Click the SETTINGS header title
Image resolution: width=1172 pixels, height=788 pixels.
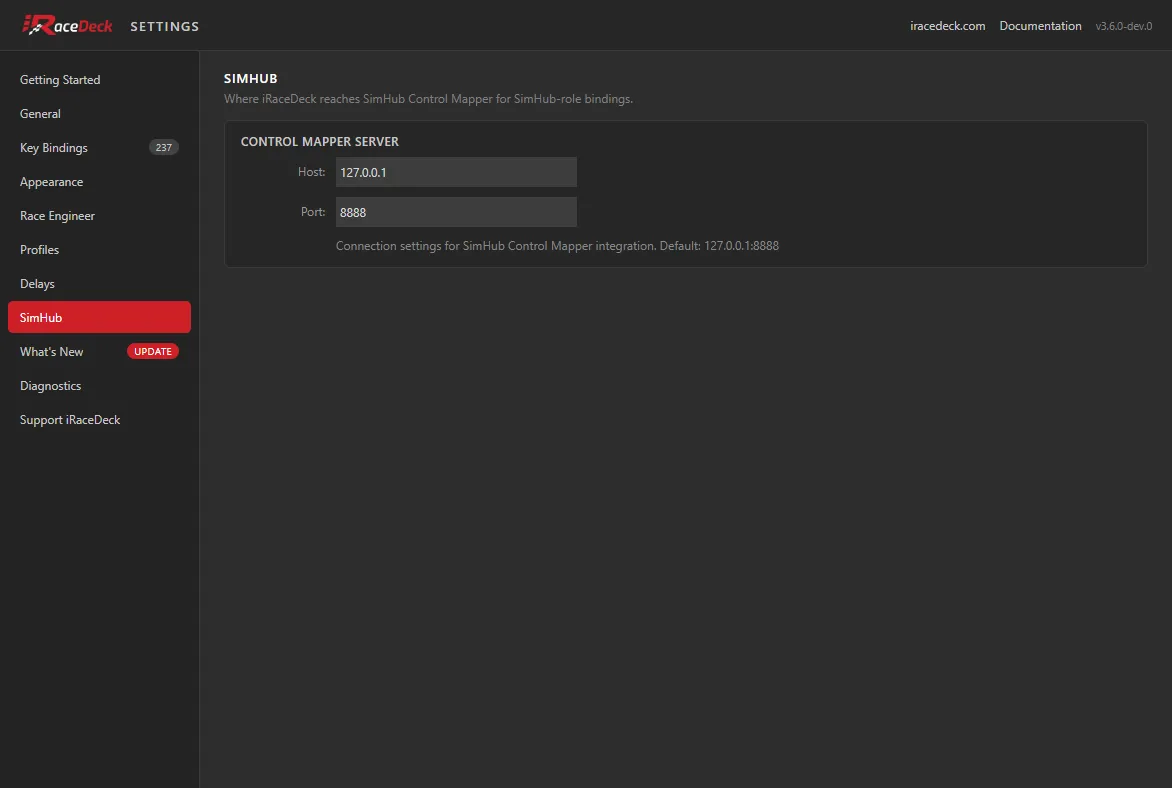point(164,26)
